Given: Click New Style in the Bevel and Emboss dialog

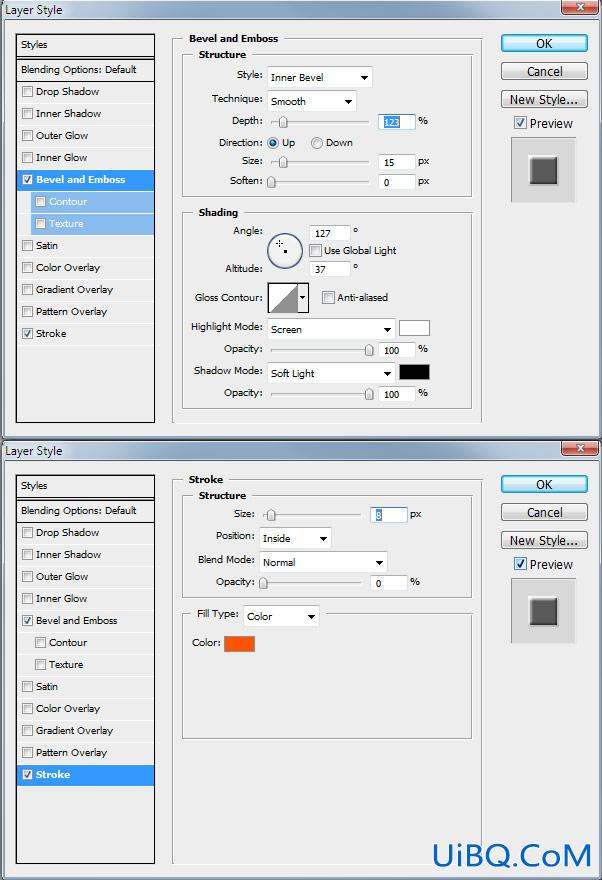Looking at the screenshot, I should pos(544,99).
